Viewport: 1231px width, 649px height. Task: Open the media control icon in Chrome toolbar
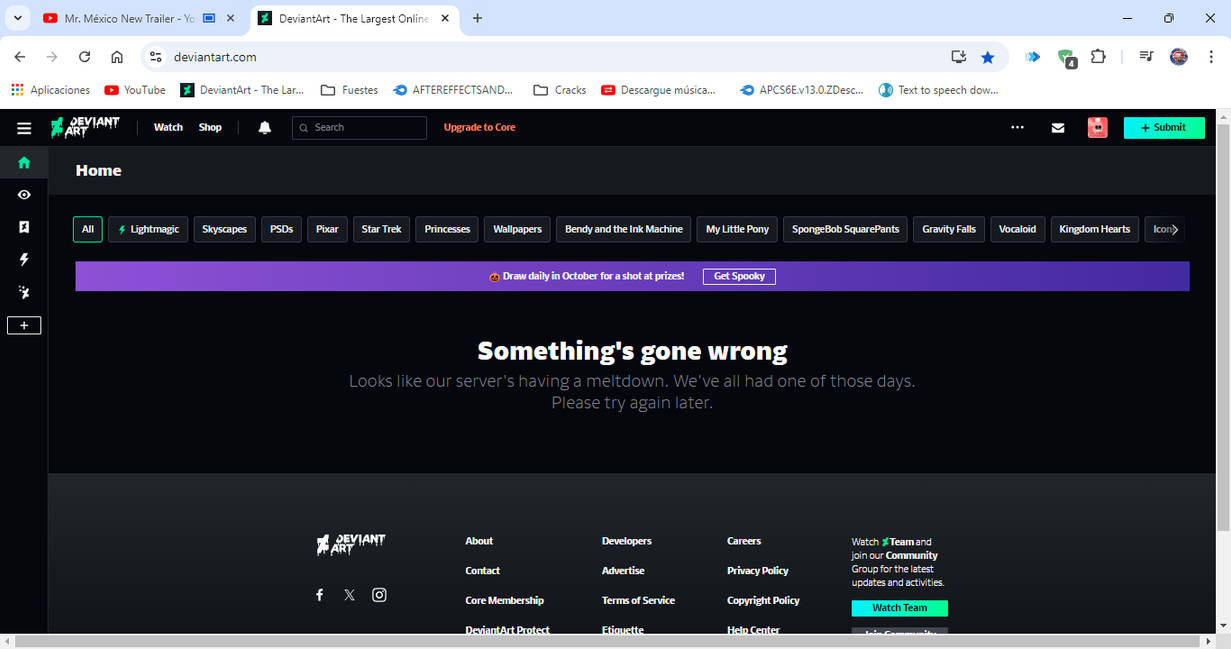click(x=1146, y=57)
